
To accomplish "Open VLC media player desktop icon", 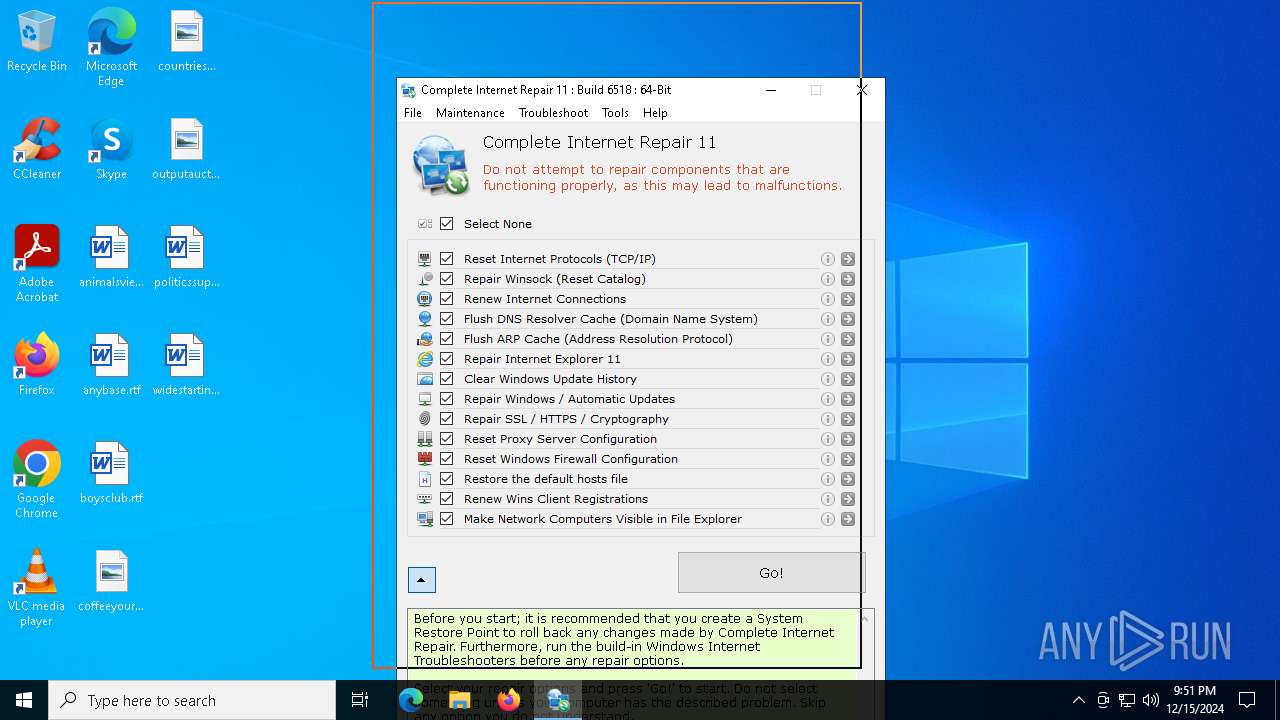I will pyautogui.click(x=36, y=588).
